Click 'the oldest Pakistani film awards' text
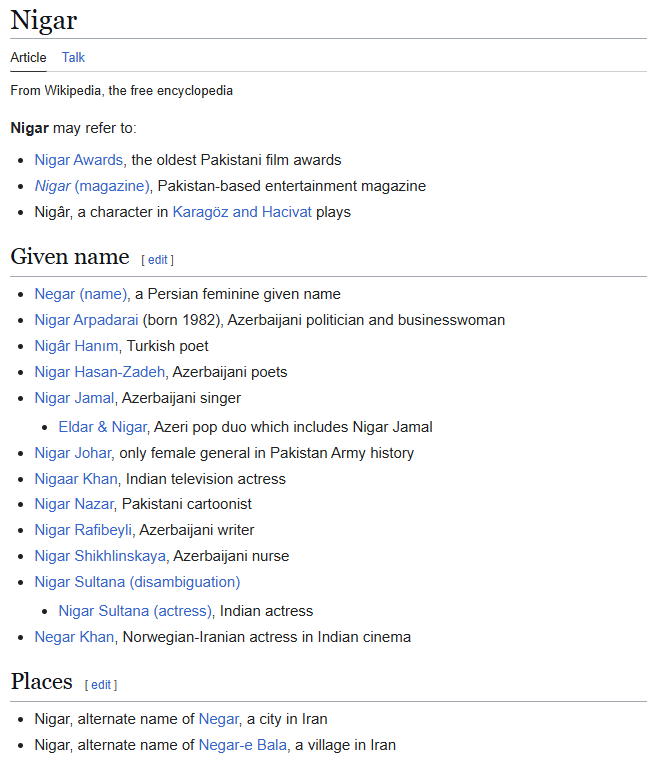The height and width of the screenshot is (770, 647). click(236, 160)
